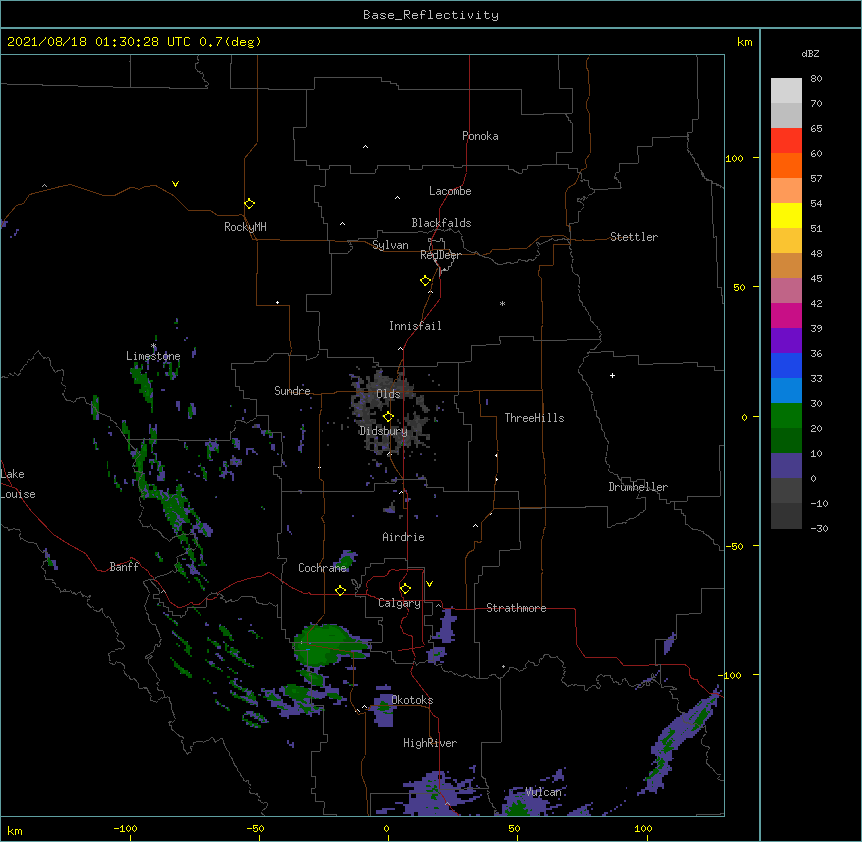Select the Strathmore city label
The image size is (862, 842).
516,608
